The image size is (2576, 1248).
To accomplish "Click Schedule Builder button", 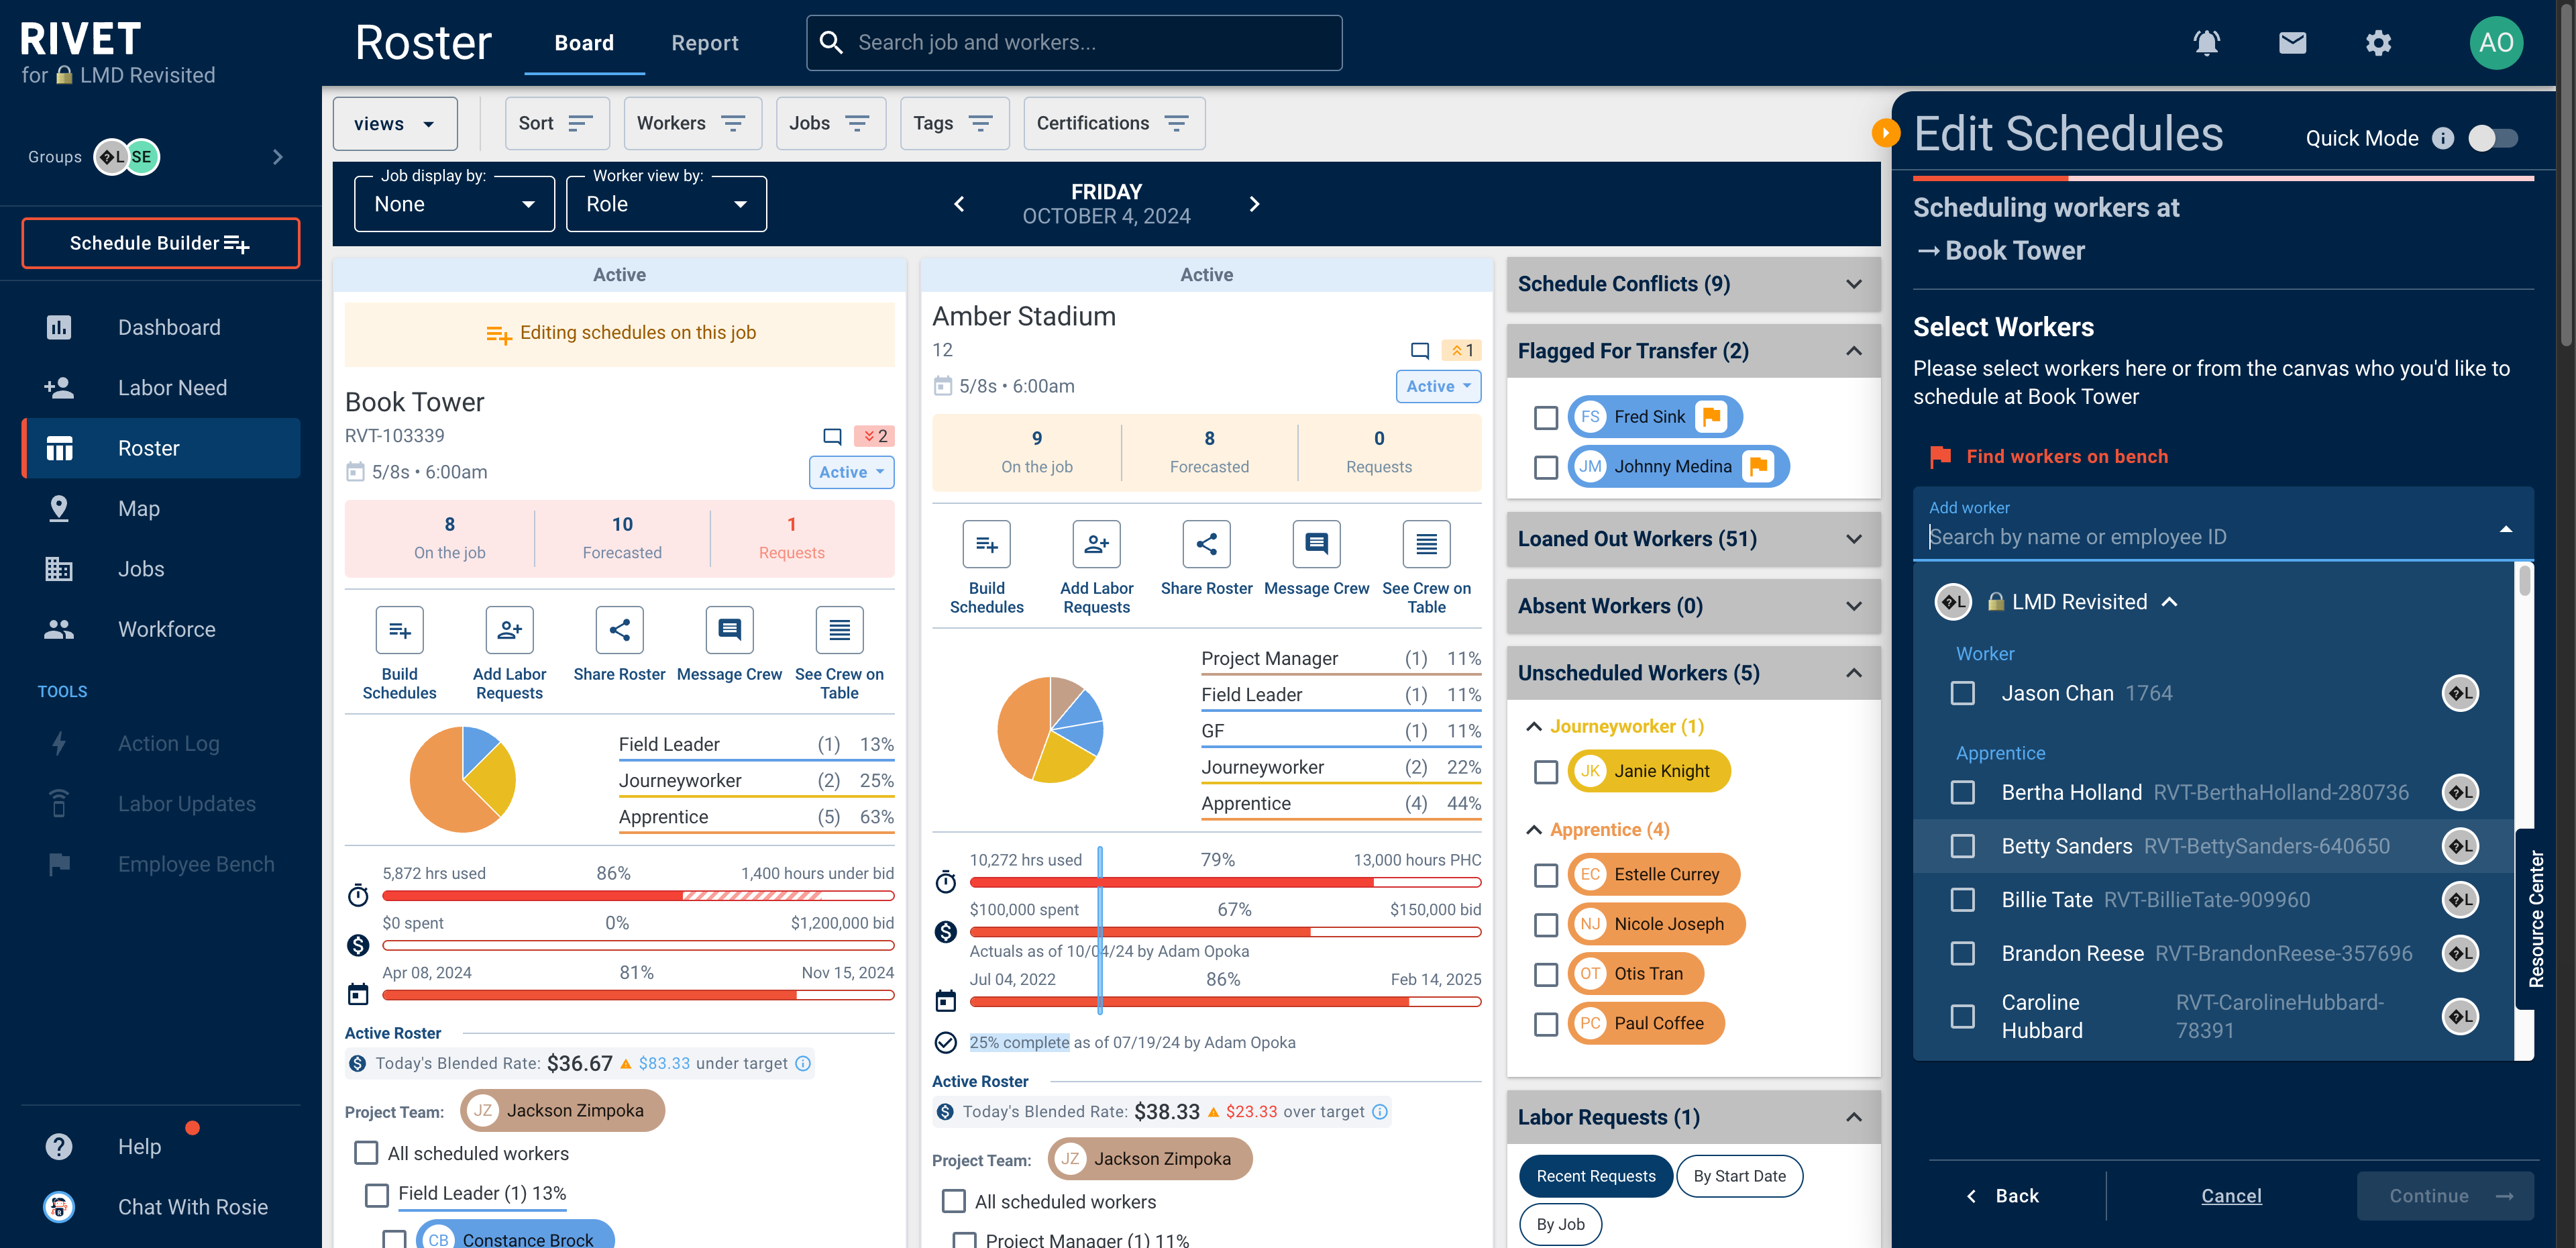I will [x=160, y=243].
